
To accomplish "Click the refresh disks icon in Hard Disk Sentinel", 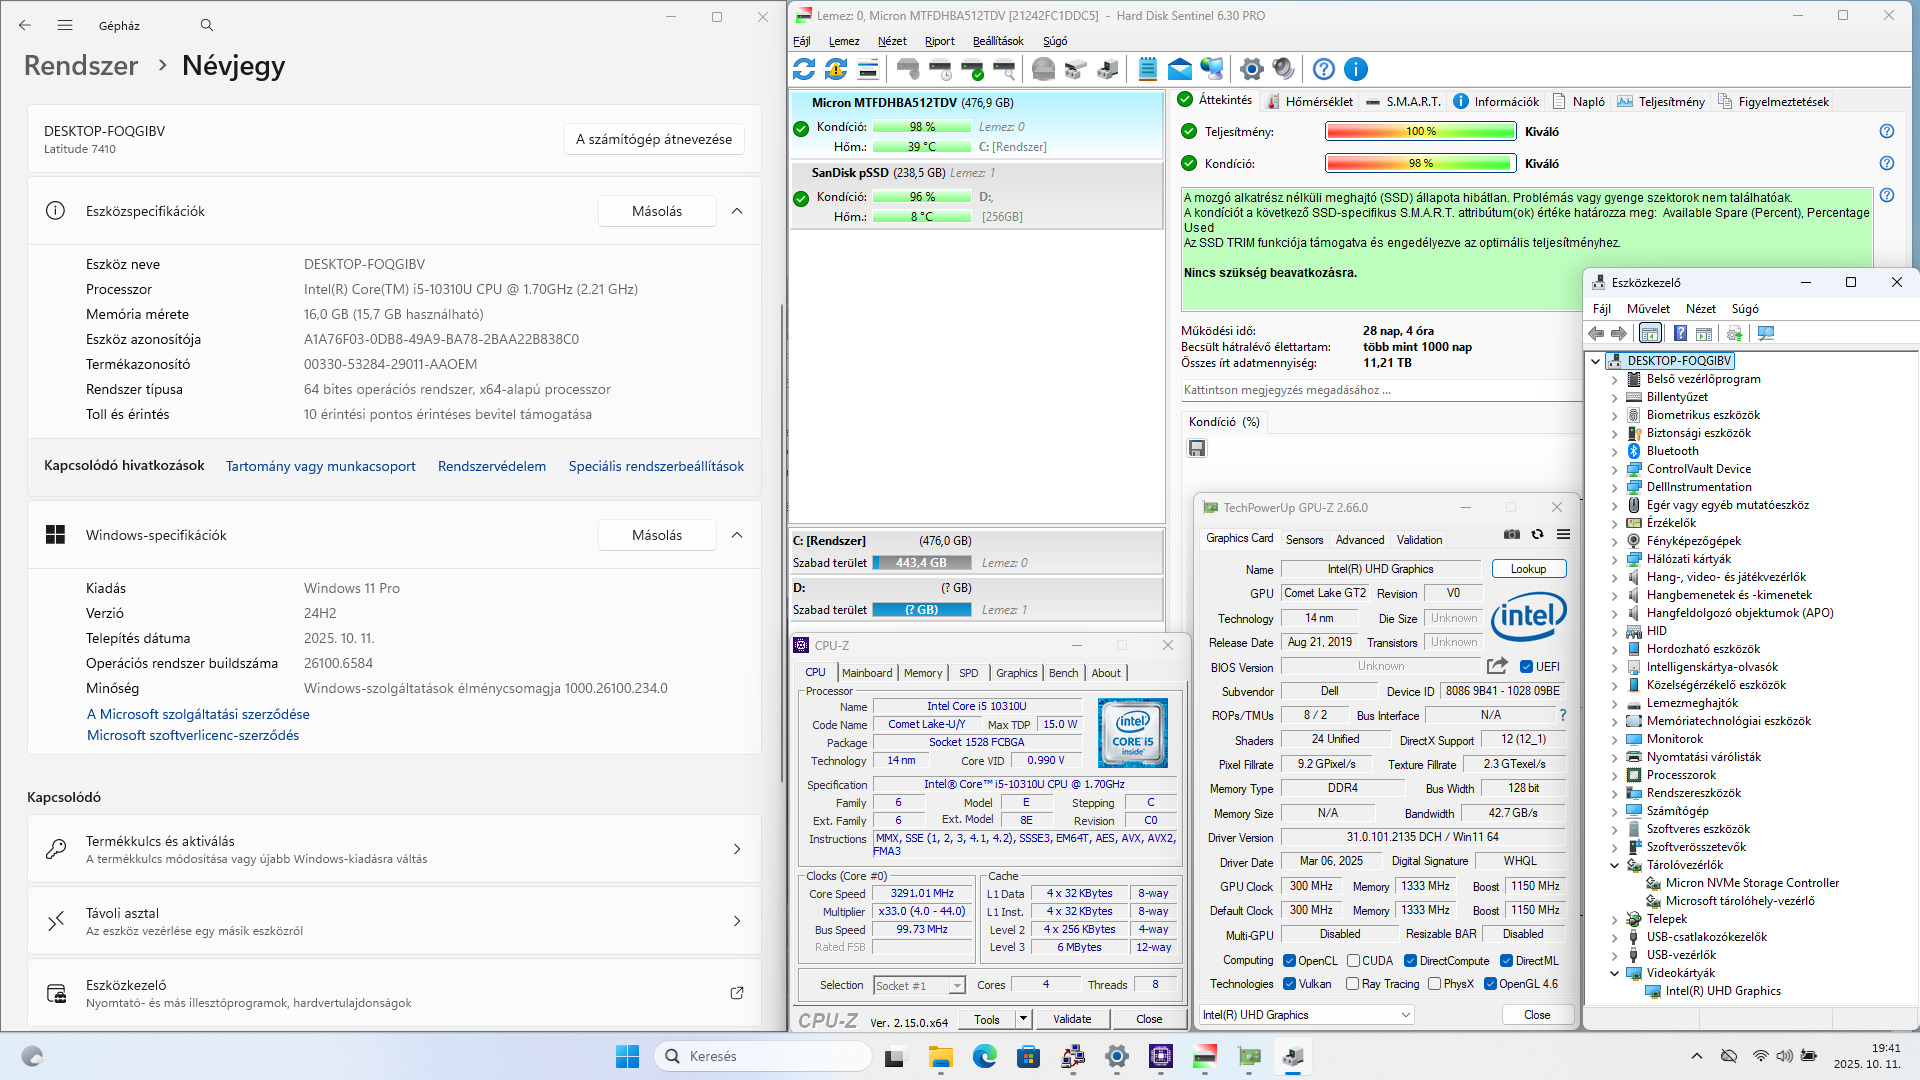I will click(804, 69).
